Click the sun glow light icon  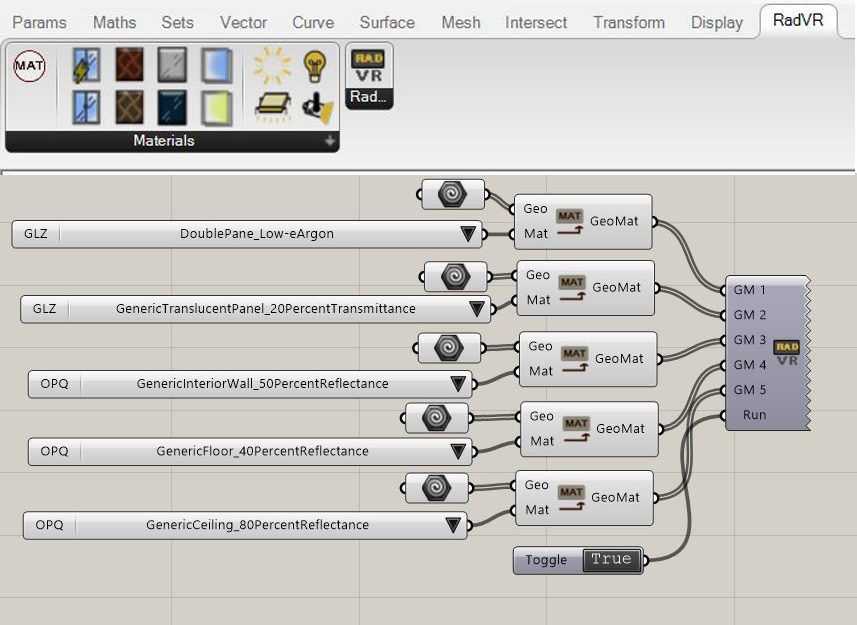tap(270, 67)
